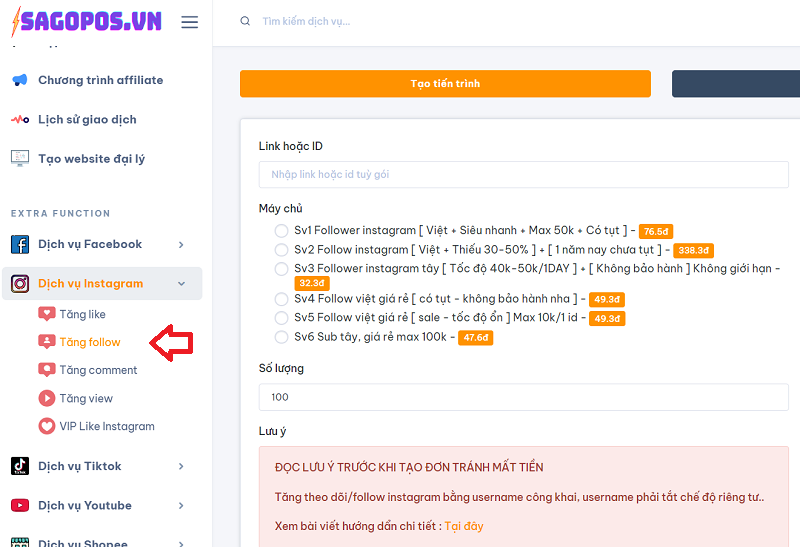Click the YouTube icon in sidebar
Screen dimensions: 800x547
[x=20, y=506]
